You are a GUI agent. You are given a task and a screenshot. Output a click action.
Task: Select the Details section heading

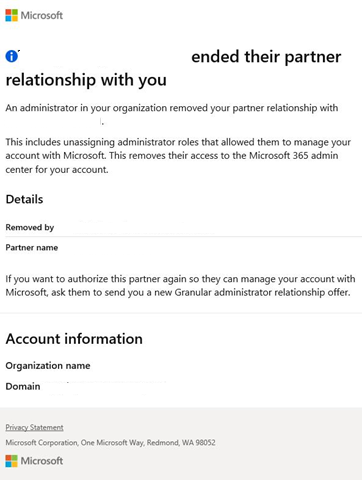tap(24, 199)
